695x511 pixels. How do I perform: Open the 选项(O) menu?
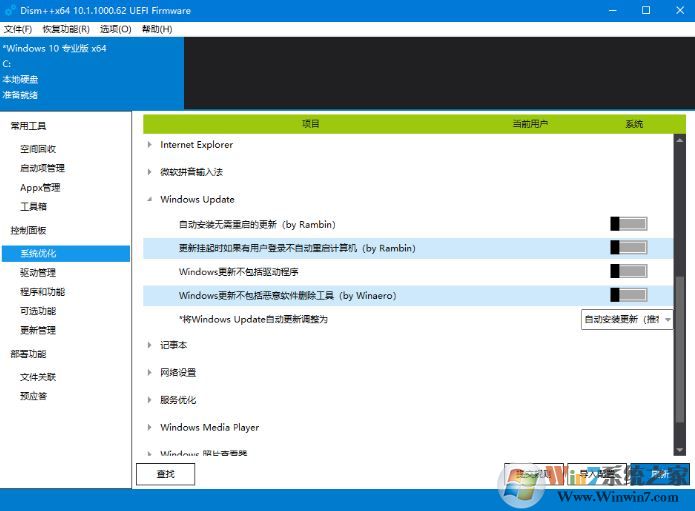tap(115, 29)
